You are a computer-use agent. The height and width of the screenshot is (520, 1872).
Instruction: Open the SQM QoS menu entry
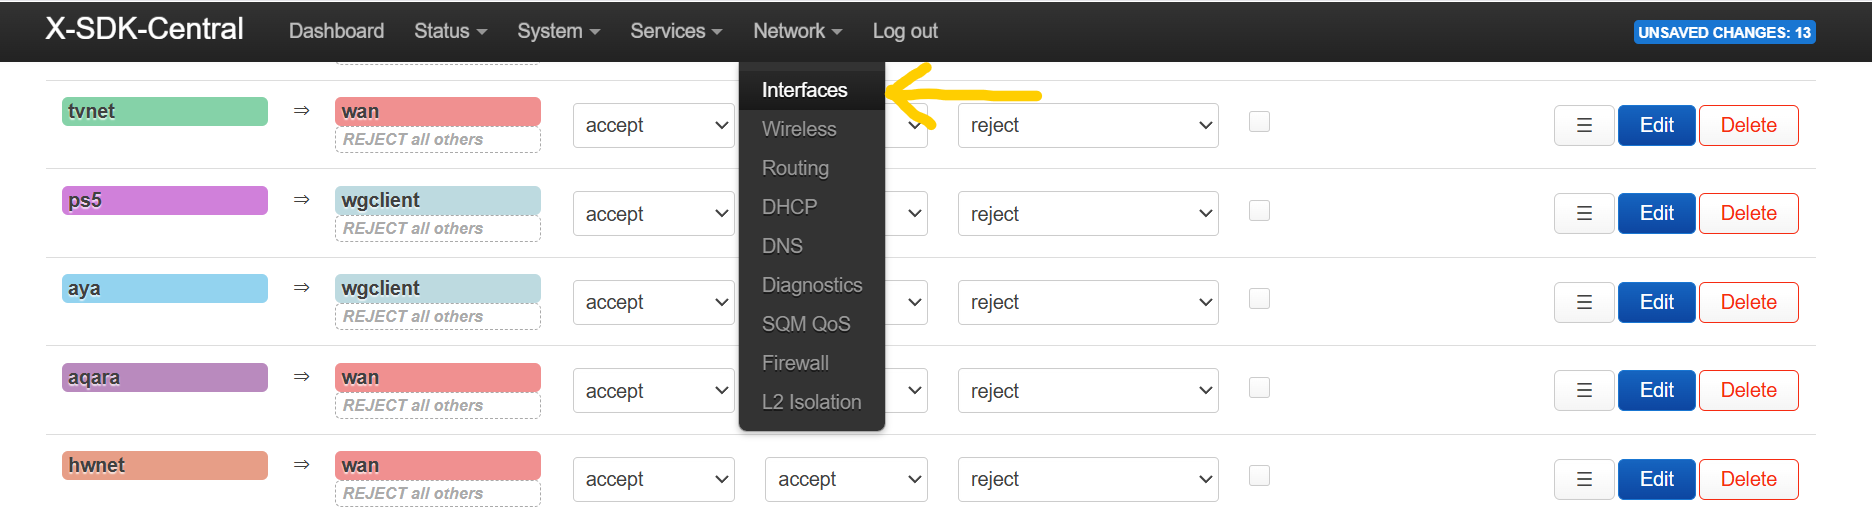tap(806, 324)
